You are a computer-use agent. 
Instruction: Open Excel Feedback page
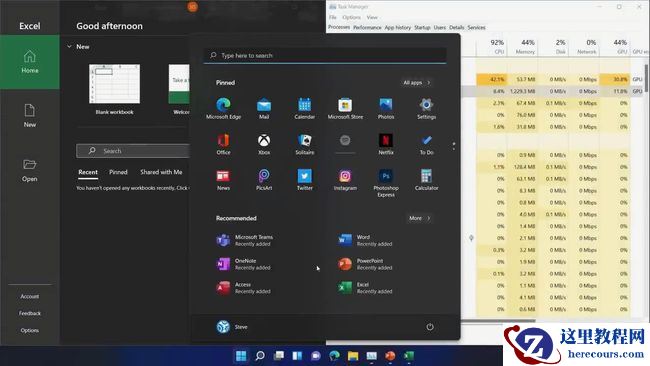30,313
